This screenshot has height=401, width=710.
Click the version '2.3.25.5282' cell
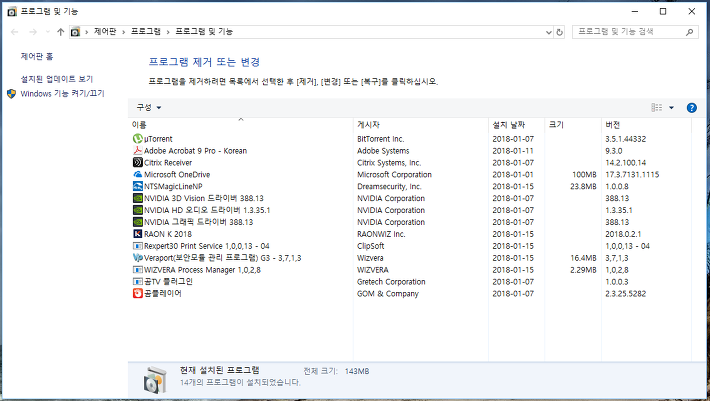(625, 293)
